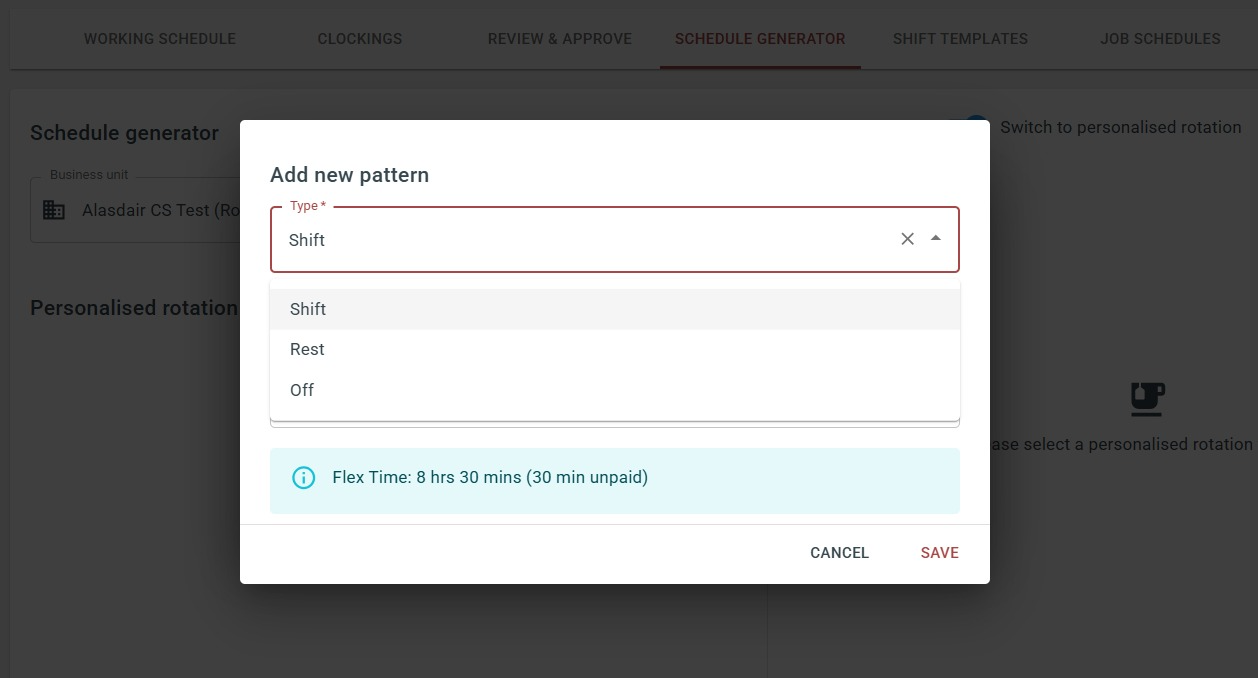This screenshot has width=1258, height=678.
Task: Collapse the Type dropdown with the arrow
Action: tap(935, 239)
